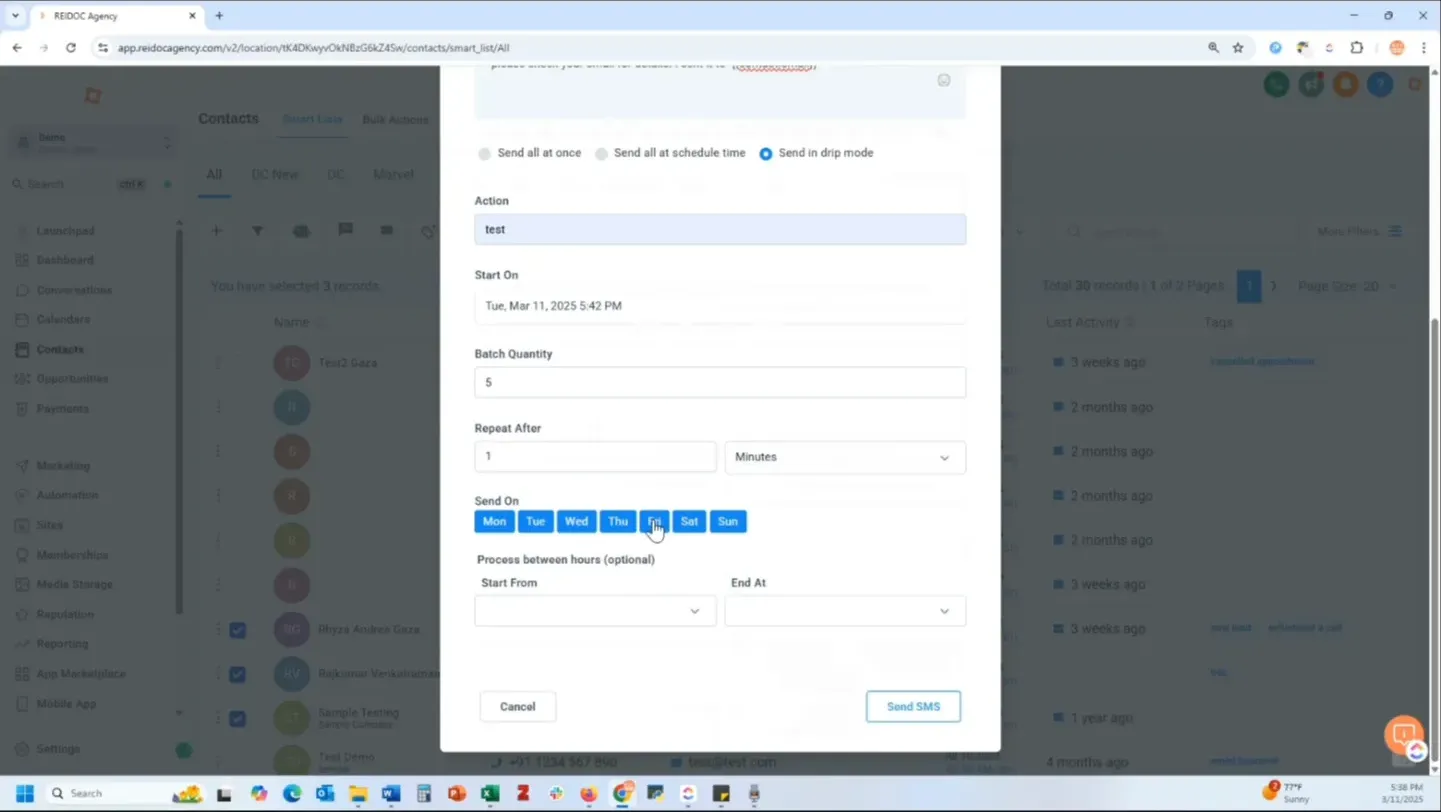Open Conversations in the sidebar
Image resolution: width=1441 pixels, height=812 pixels.
click(74, 290)
